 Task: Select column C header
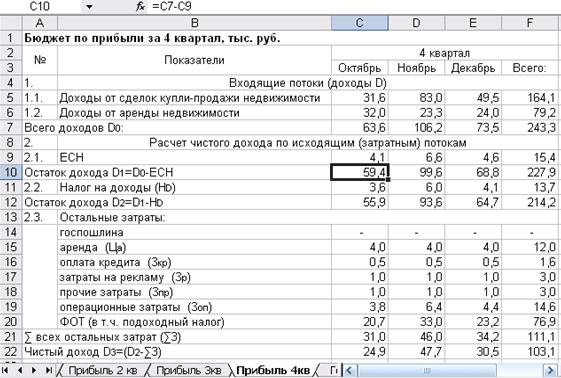(x=360, y=23)
